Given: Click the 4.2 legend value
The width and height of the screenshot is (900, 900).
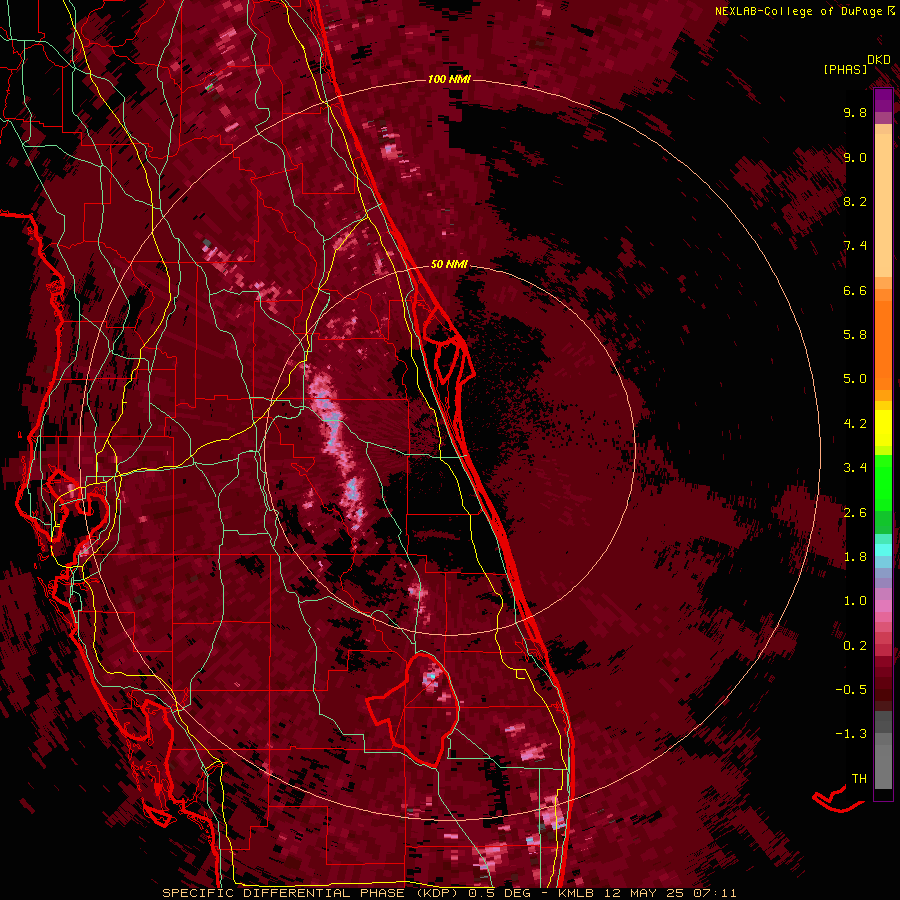Looking at the screenshot, I should [x=855, y=424].
